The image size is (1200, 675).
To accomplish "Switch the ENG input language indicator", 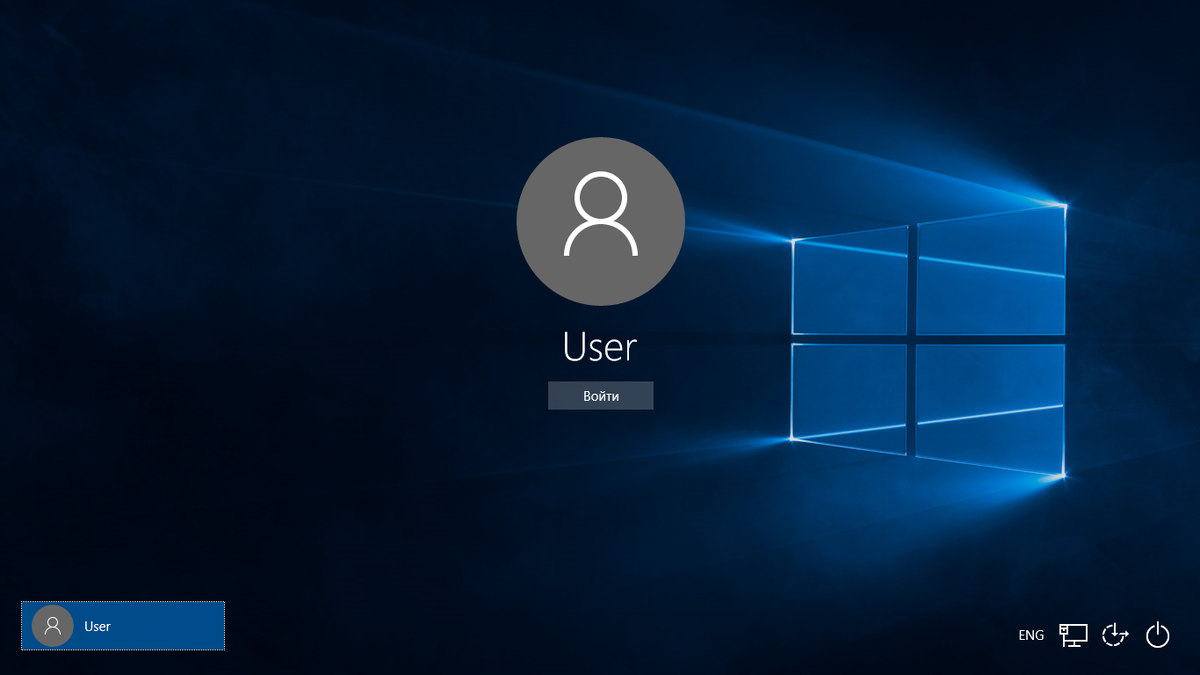I will point(1031,635).
